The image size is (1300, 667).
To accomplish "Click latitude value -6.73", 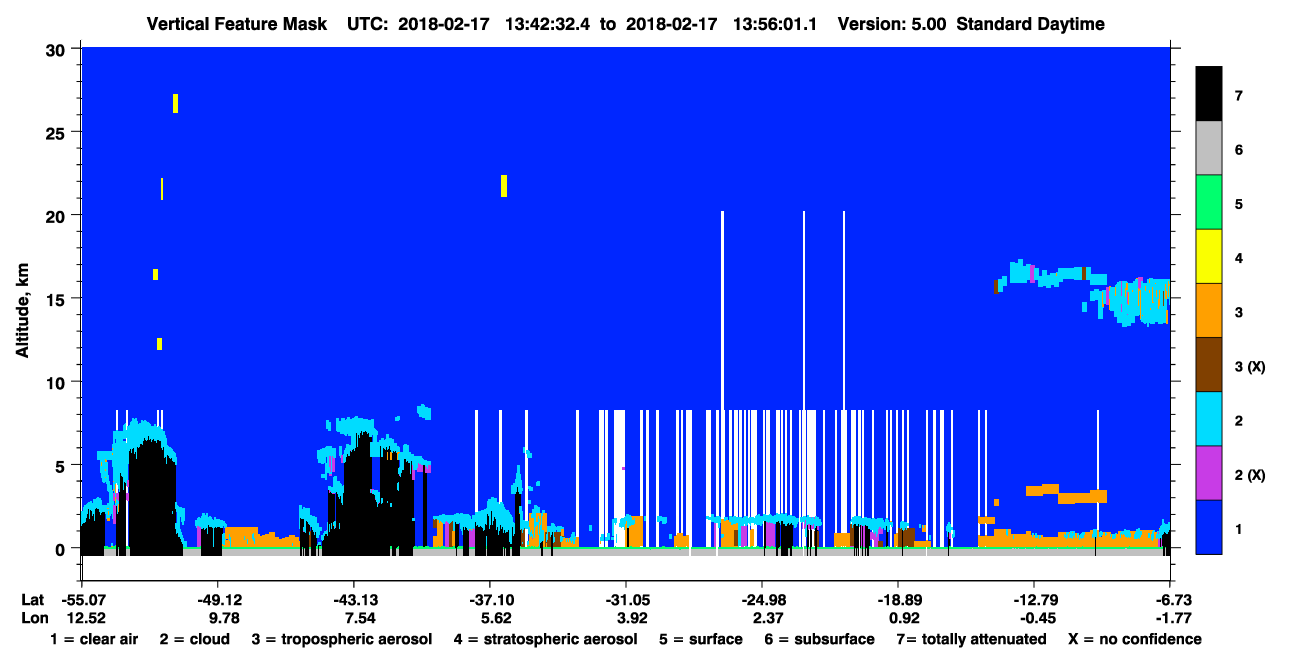I will [x=1171, y=599].
